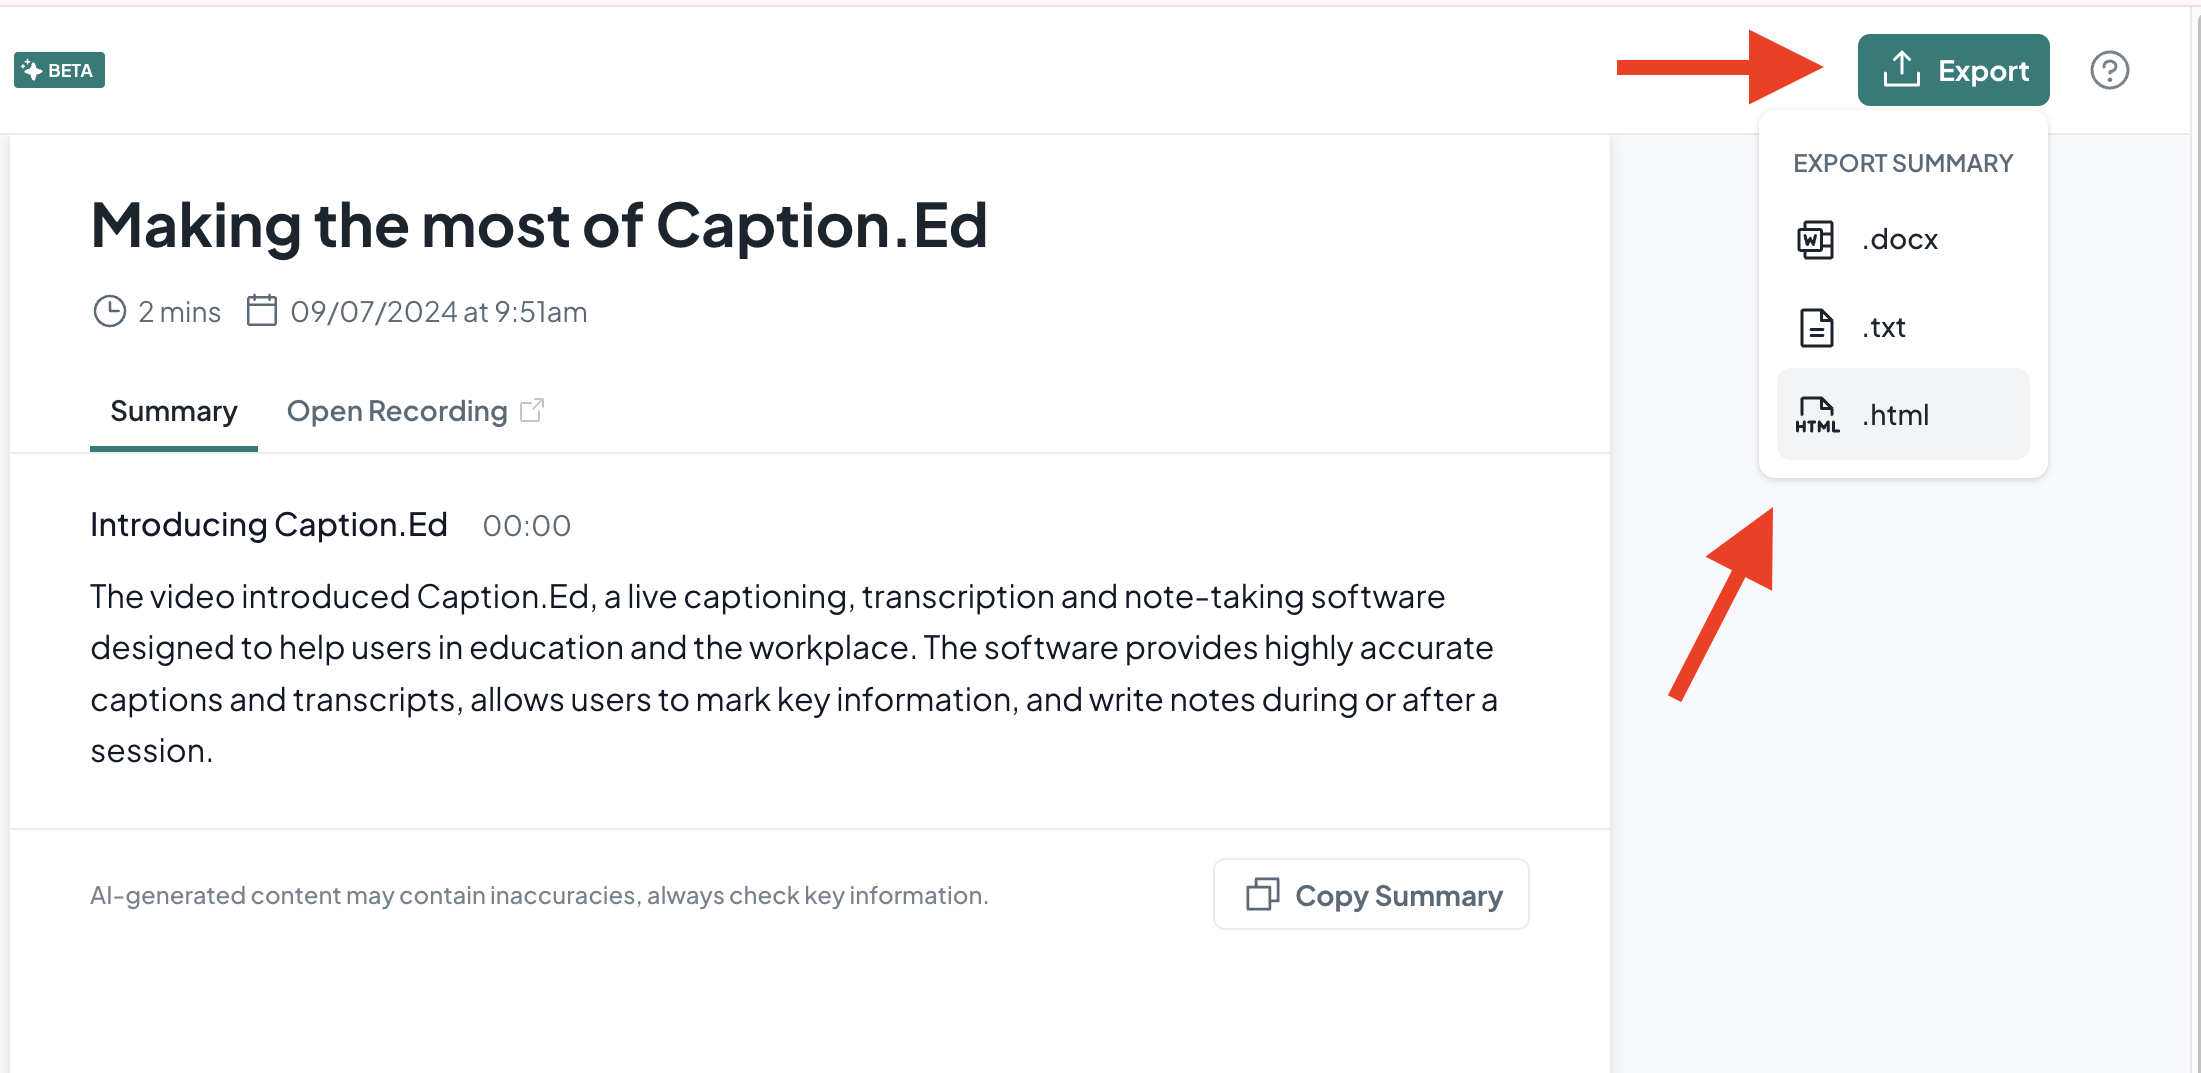This screenshot has height=1073, width=2201.
Task: Click the upload arrow icon on Export
Action: click(1901, 70)
